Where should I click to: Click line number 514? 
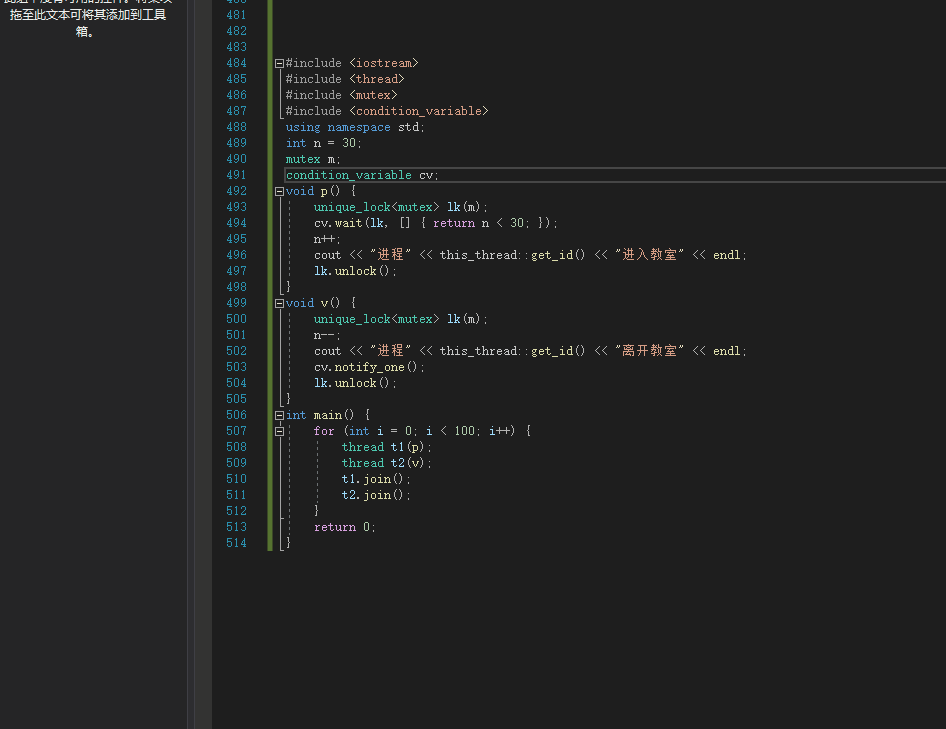[236, 543]
